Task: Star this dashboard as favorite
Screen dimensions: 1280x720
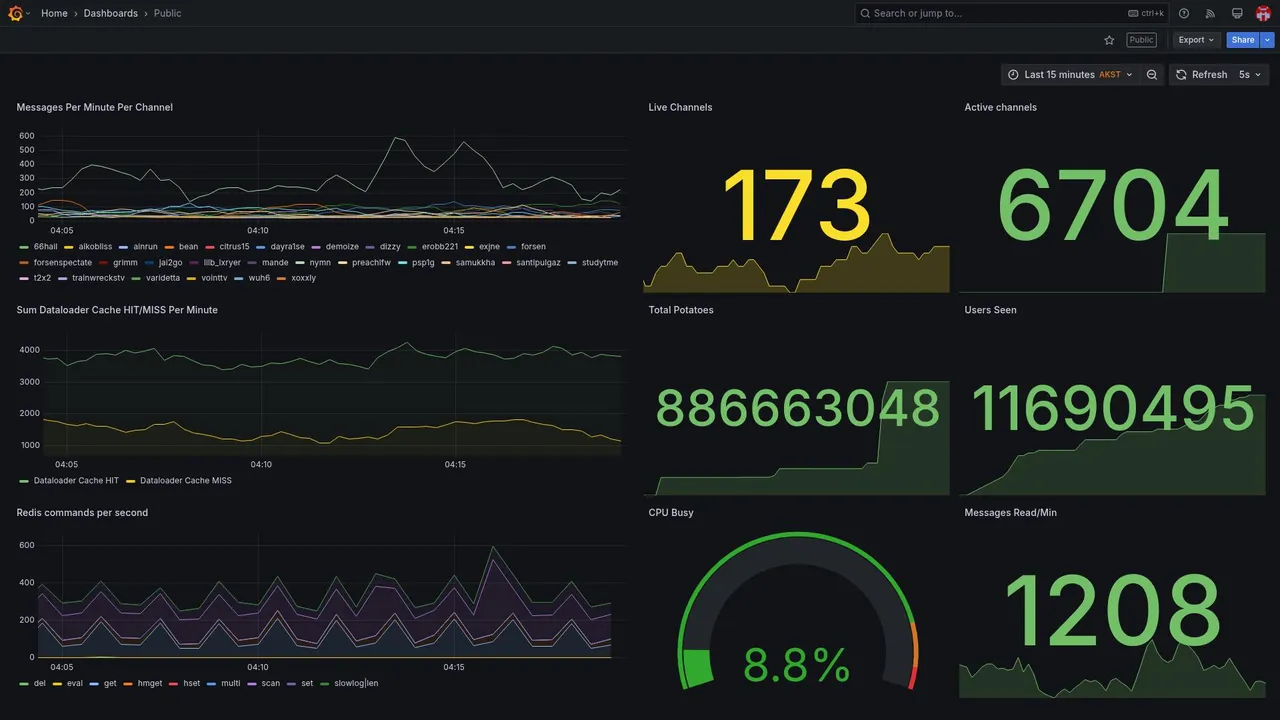Action: point(1109,40)
